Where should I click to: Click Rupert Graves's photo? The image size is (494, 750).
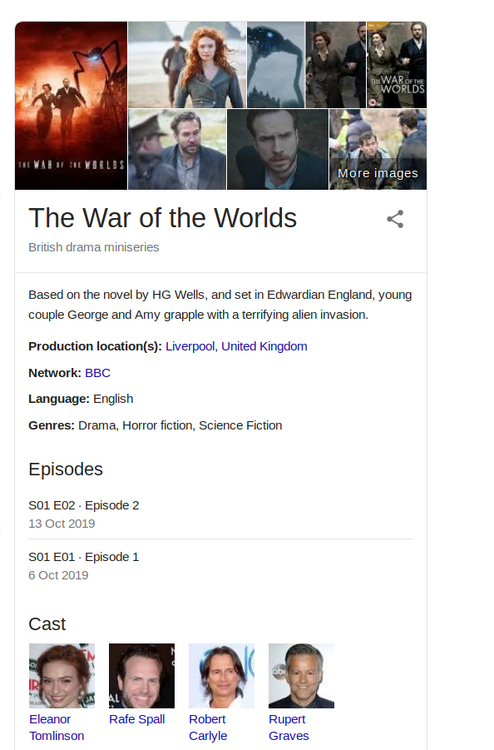[301, 675]
